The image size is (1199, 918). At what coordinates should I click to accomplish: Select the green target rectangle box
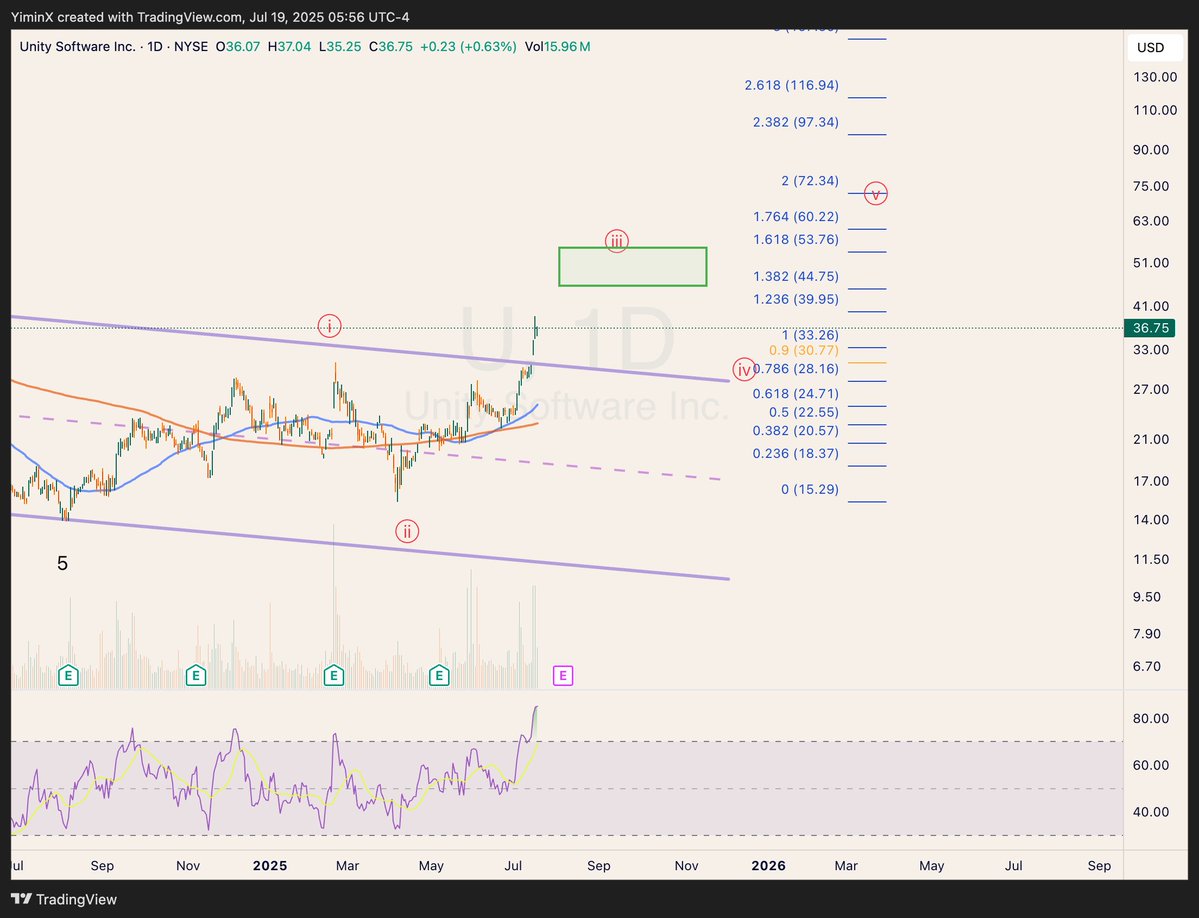[632, 267]
